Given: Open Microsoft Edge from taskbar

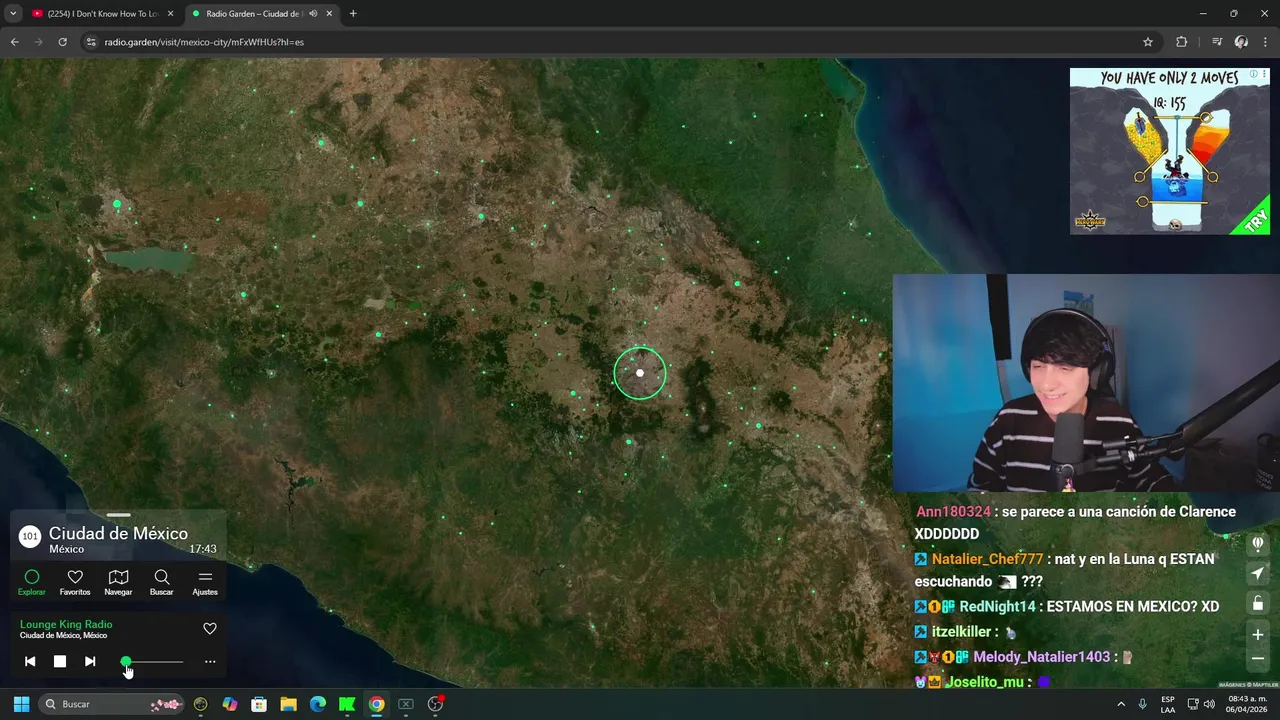Looking at the screenshot, I should click(318, 704).
